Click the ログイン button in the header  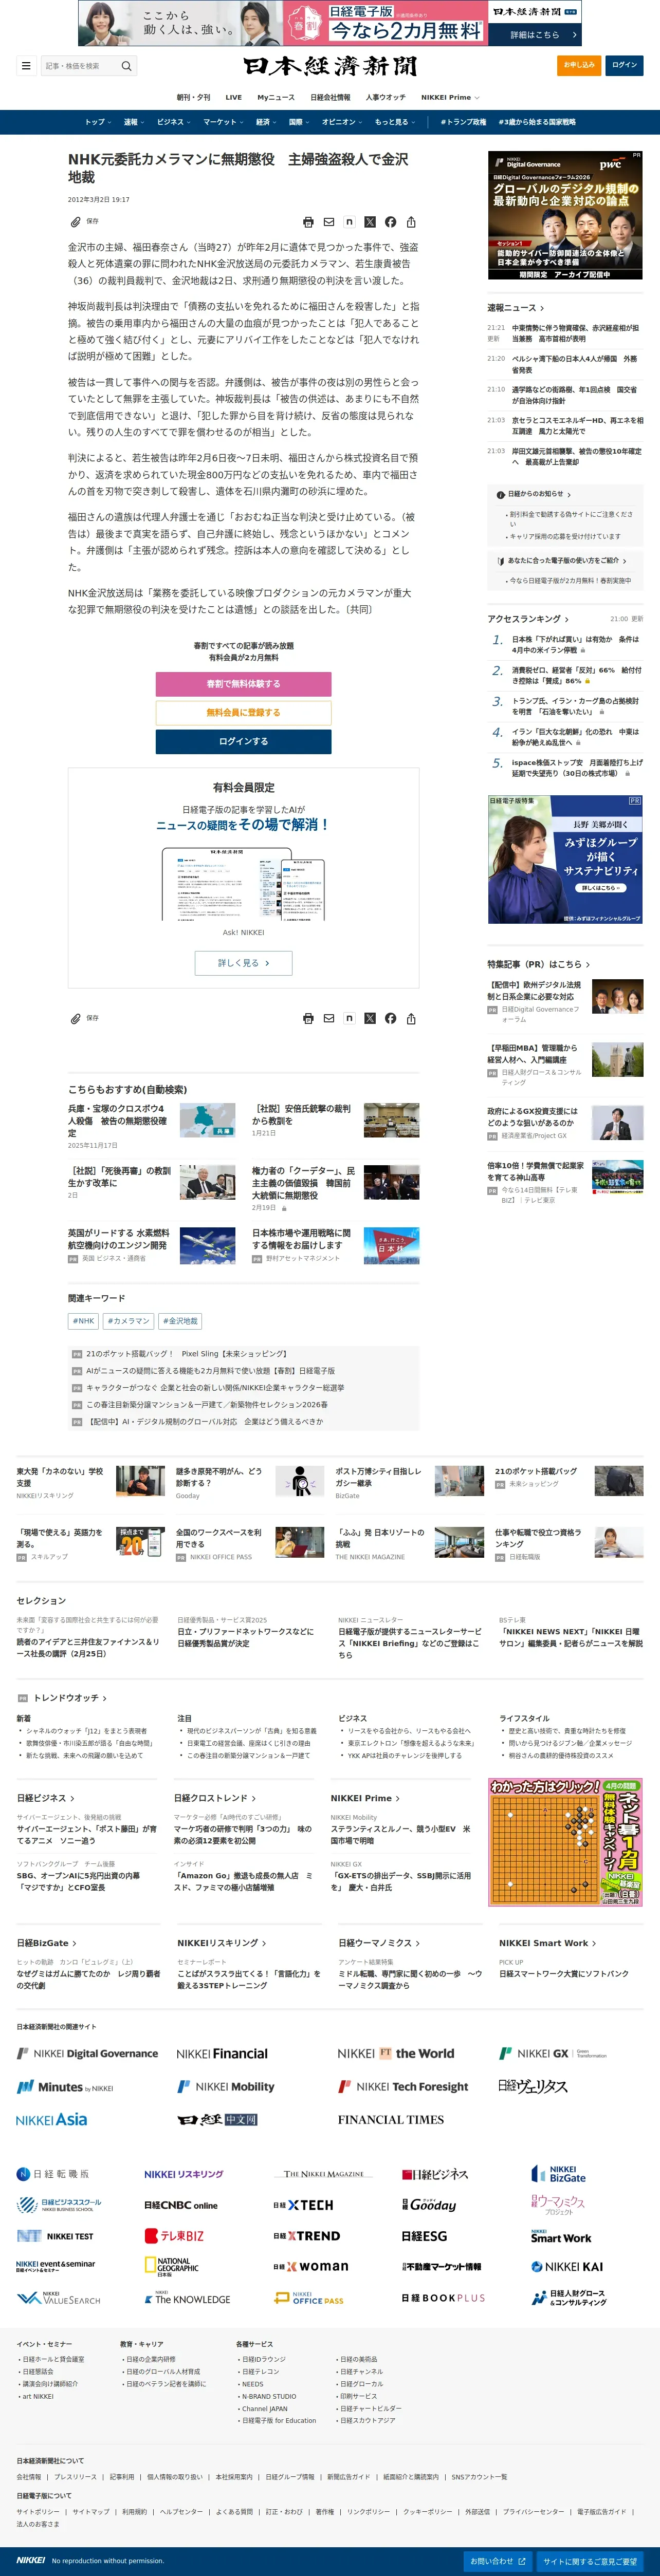624,66
